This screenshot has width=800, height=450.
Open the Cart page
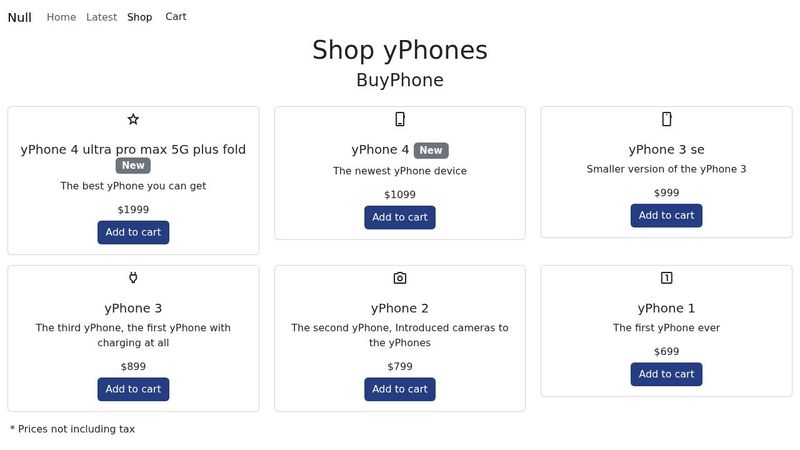pos(176,17)
